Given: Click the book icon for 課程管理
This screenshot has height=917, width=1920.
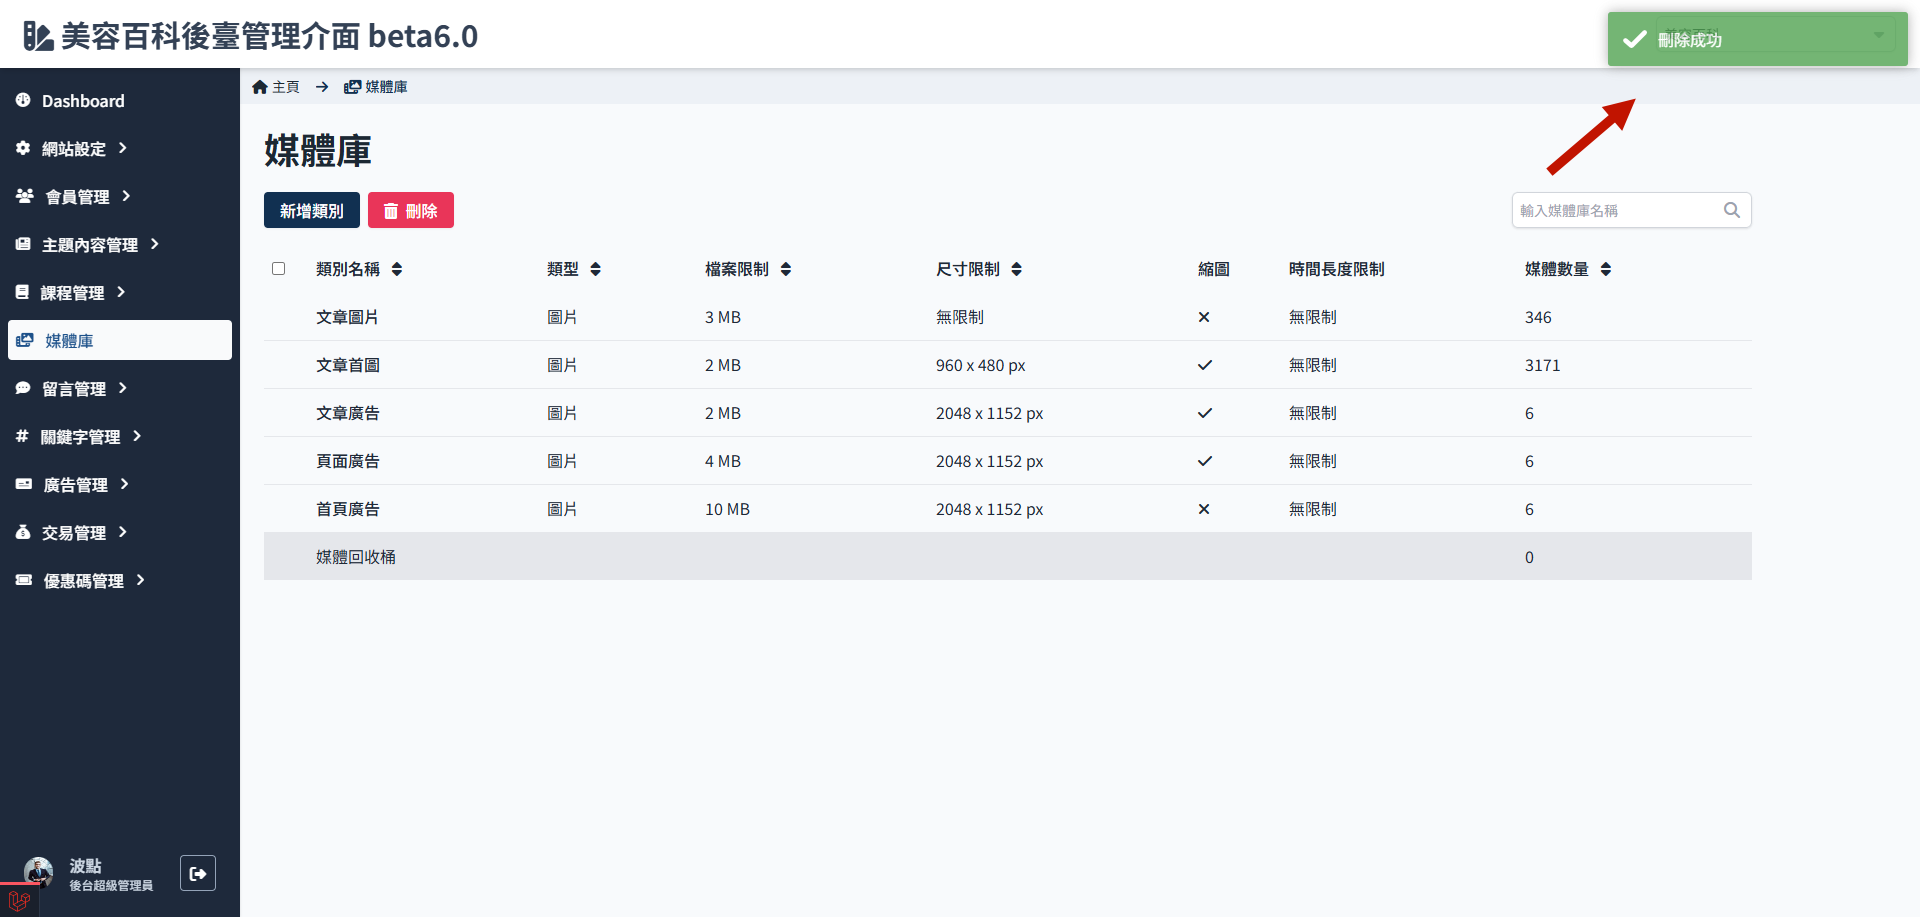Looking at the screenshot, I should [22, 292].
